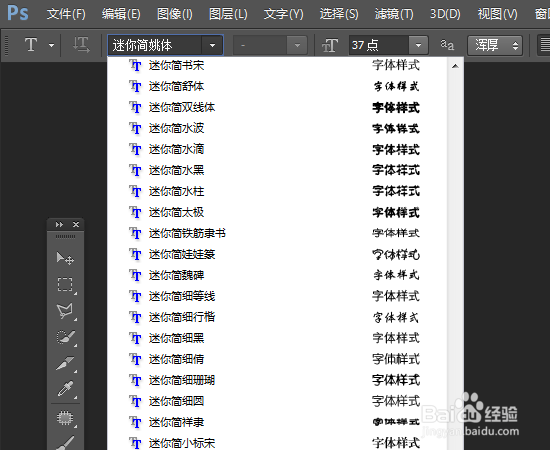Open the 文件(F) menu

[x=66, y=14]
